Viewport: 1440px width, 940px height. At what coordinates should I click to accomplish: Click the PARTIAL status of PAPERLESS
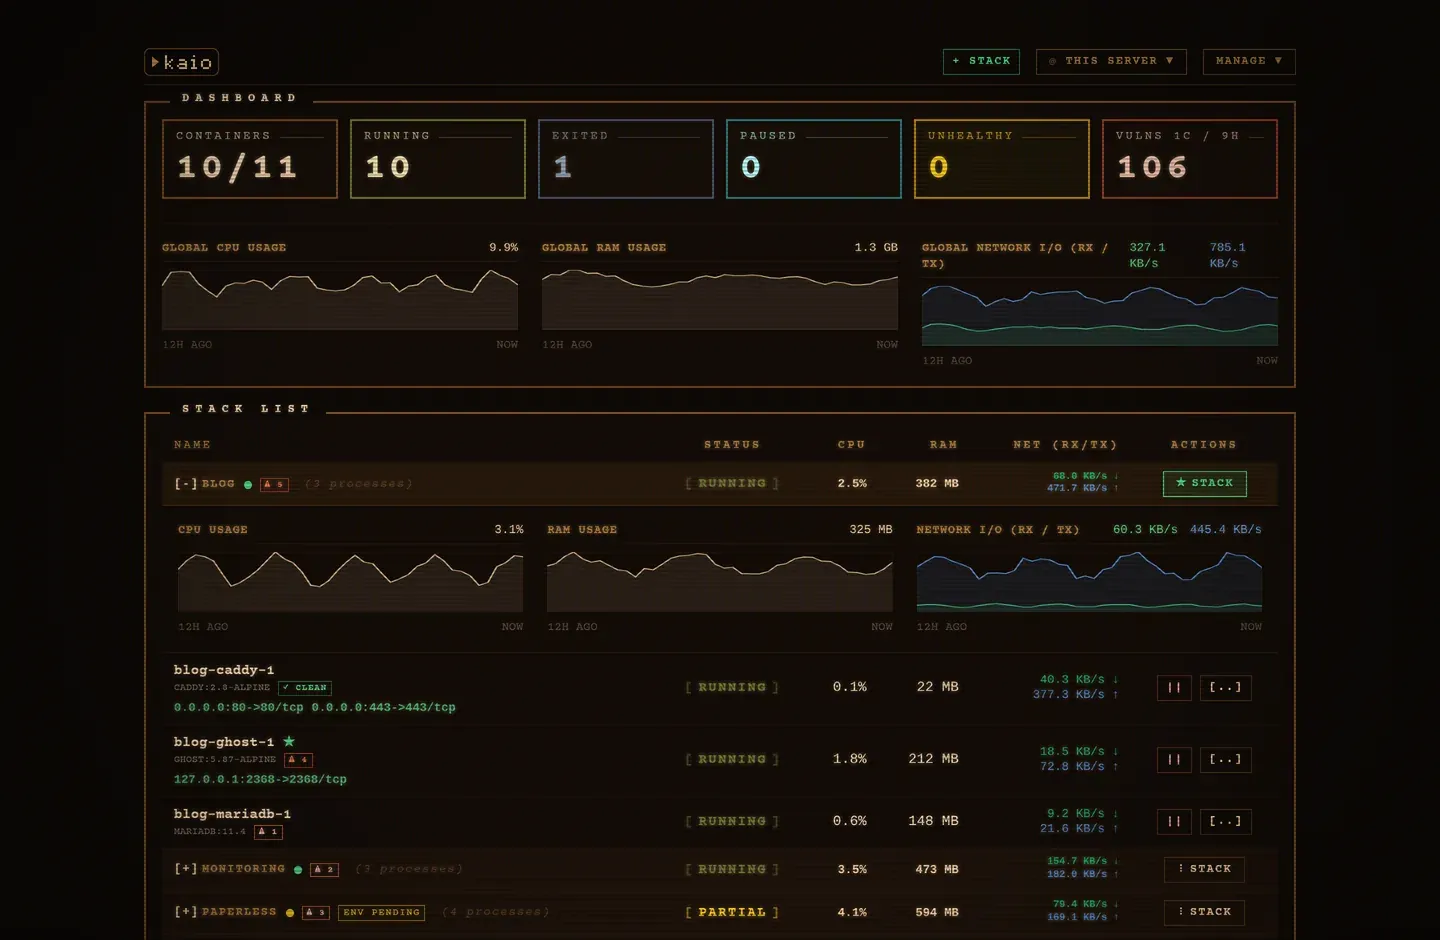(x=732, y=912)
